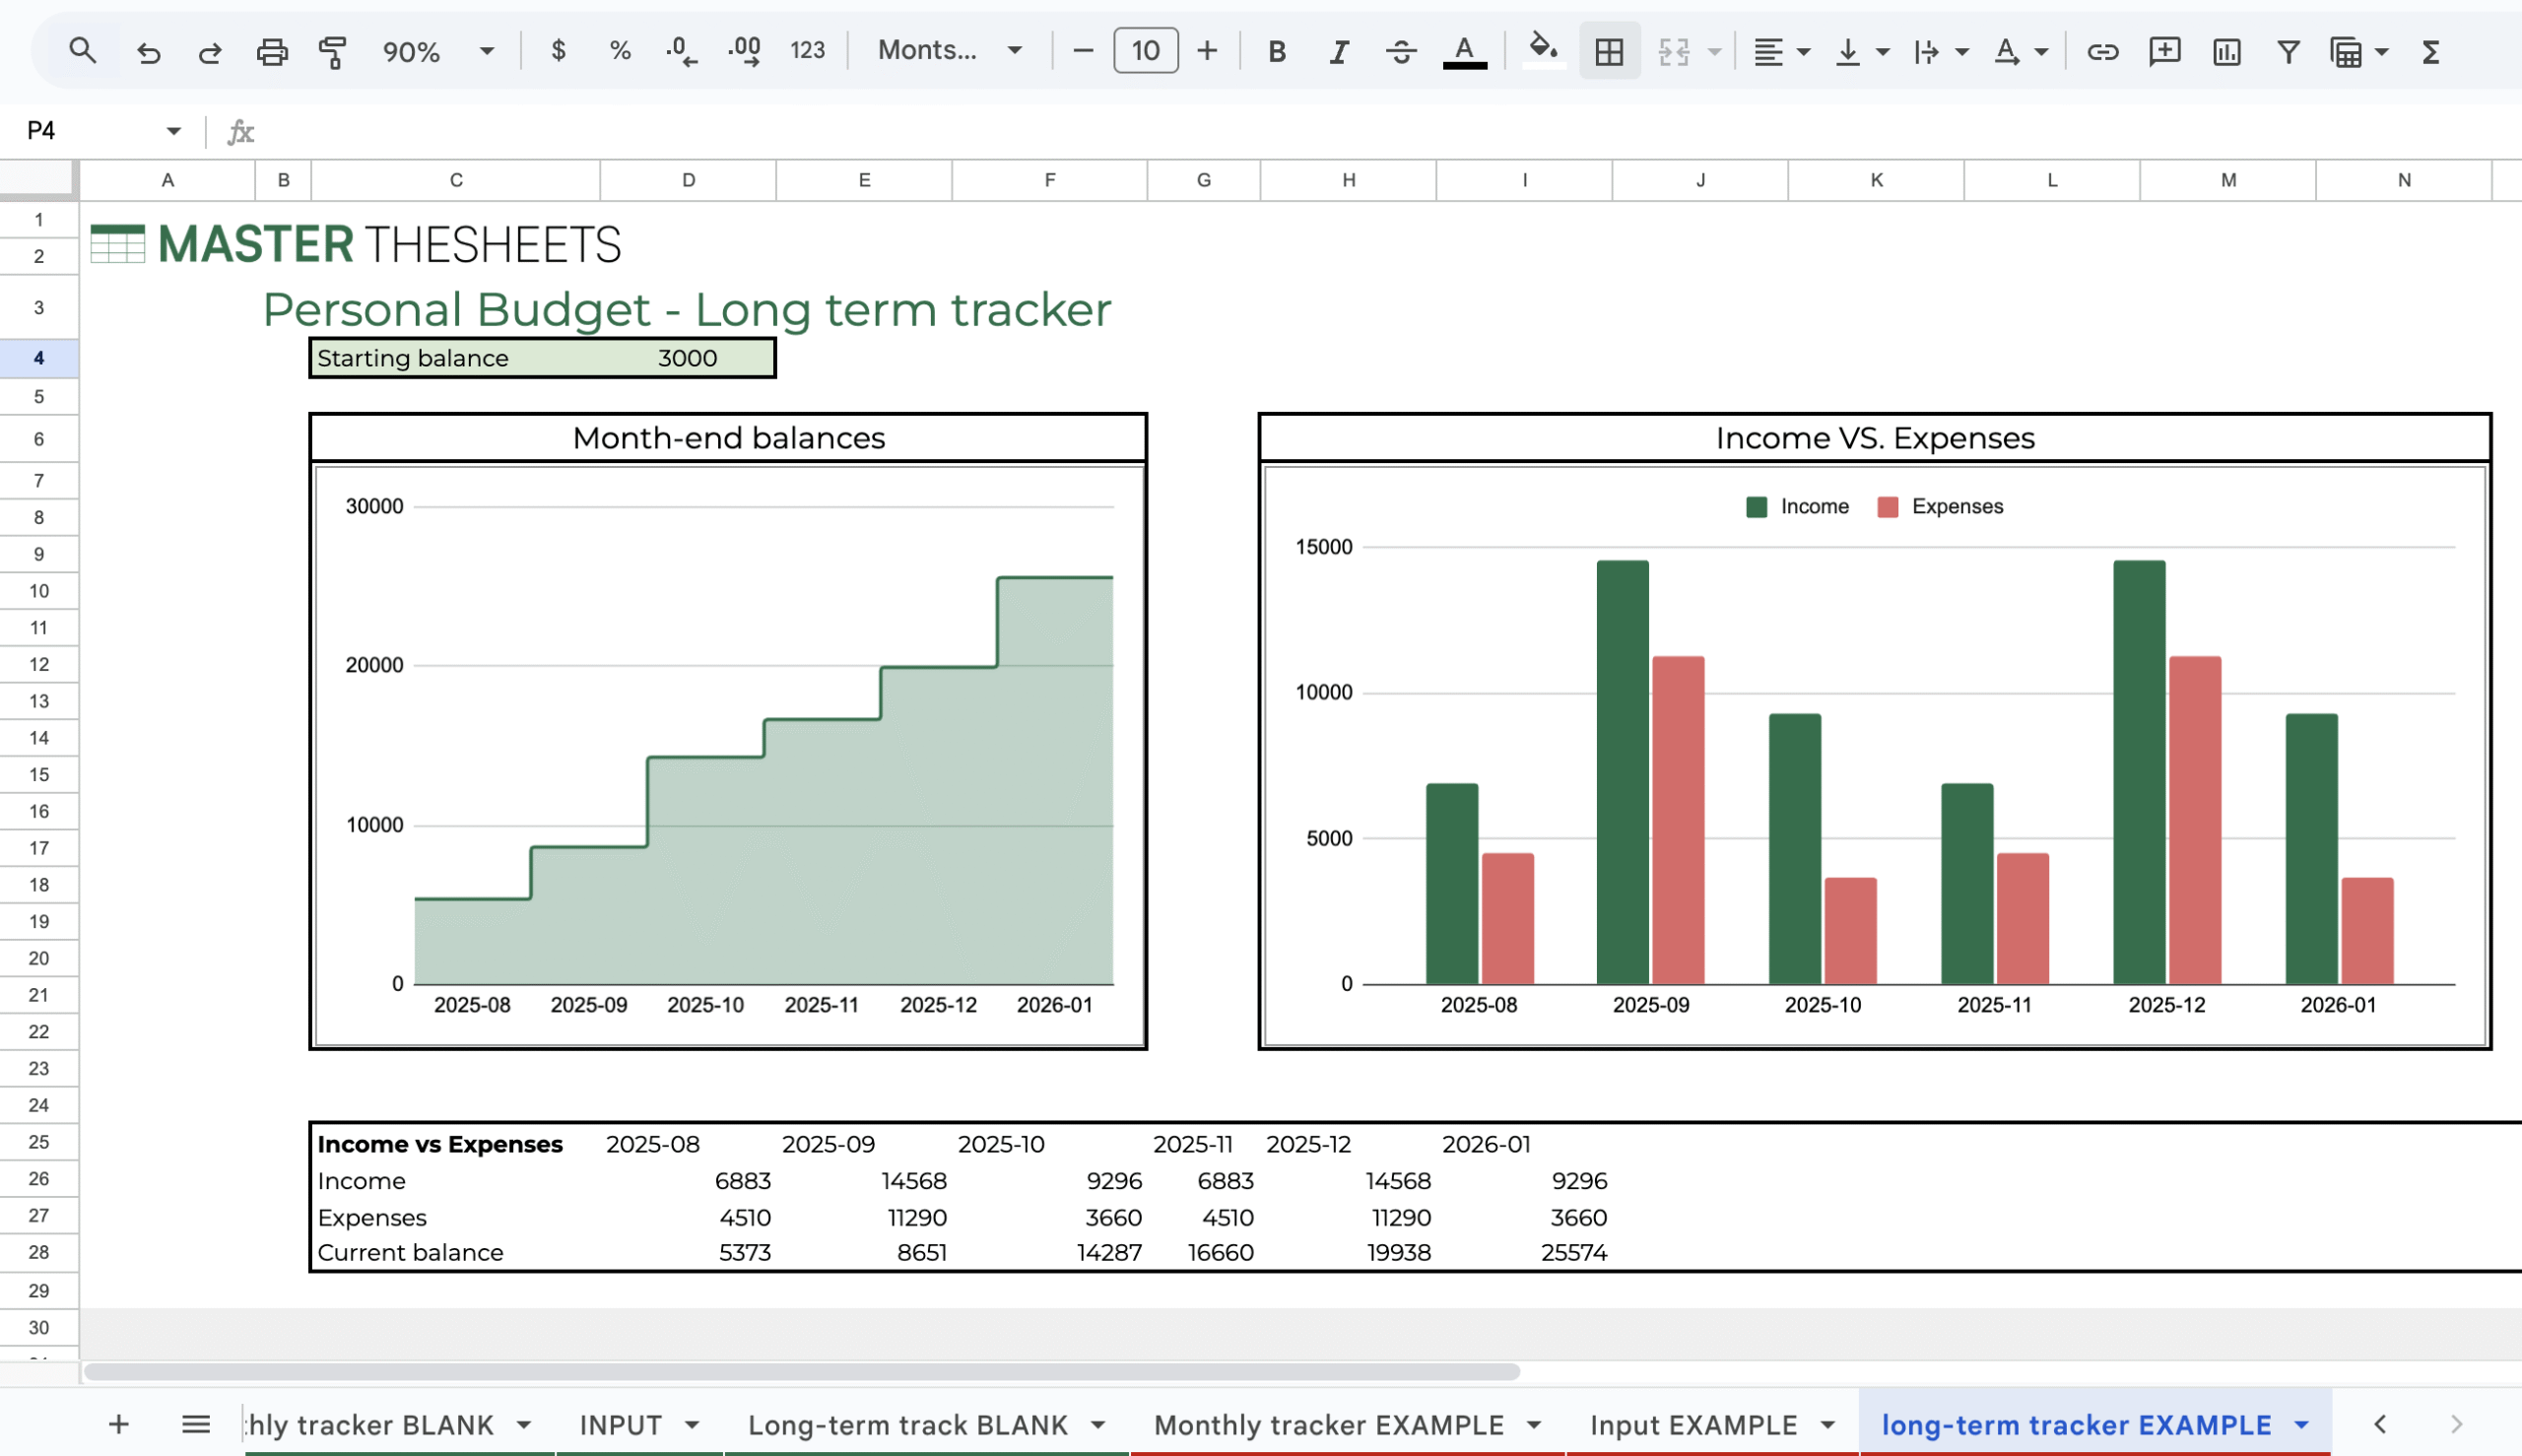Click the insert chart icon

click(x=2226, y=51)
